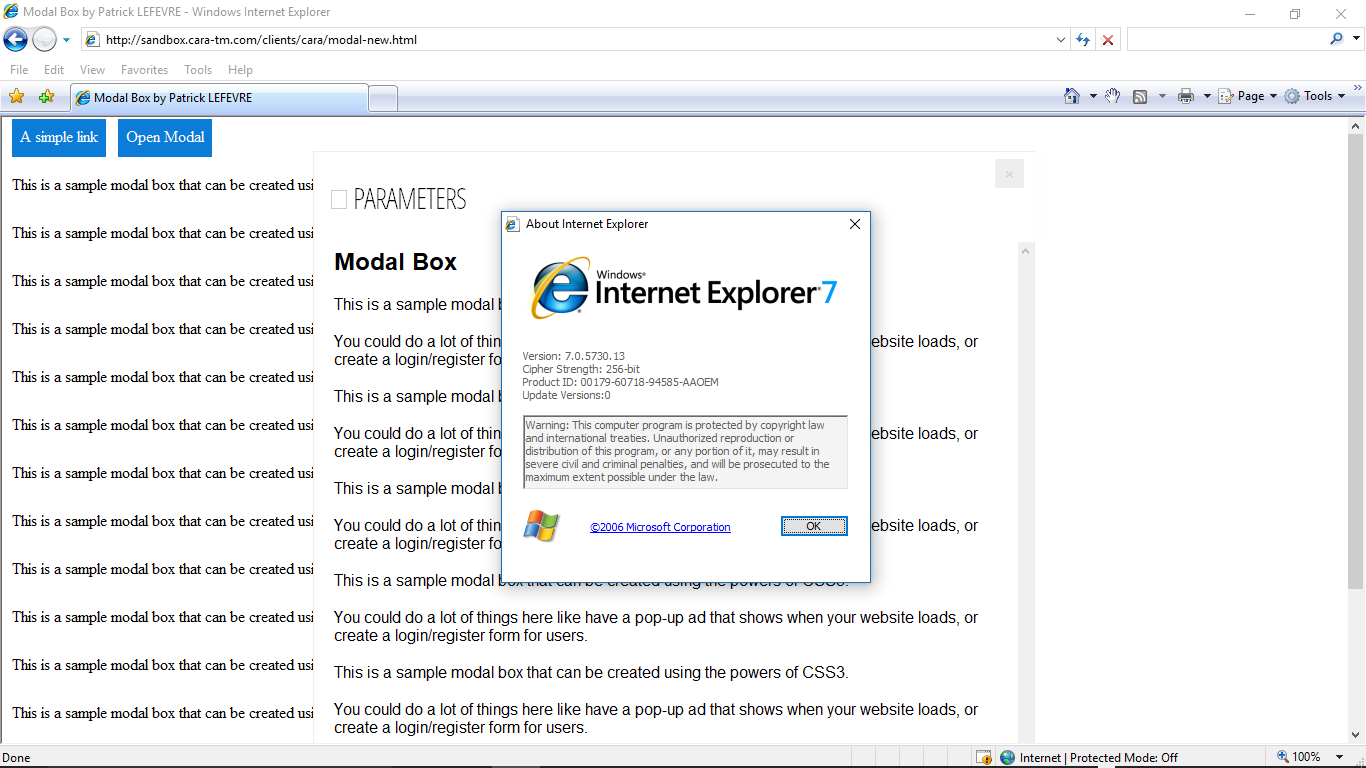Stop loading with the red X
The width and height of the screenshot is (1366, 768).
click(x=1108, y=40)
